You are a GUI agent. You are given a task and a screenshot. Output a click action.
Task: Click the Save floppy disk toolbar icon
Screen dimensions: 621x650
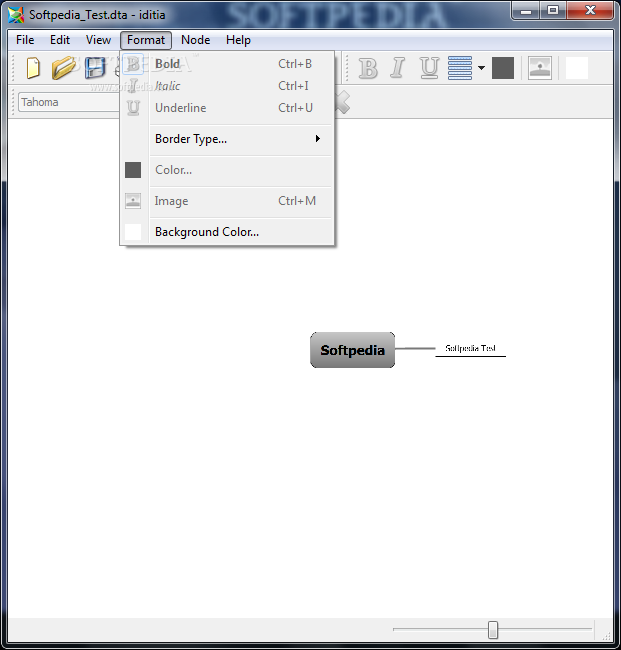(x=95, y=68)
